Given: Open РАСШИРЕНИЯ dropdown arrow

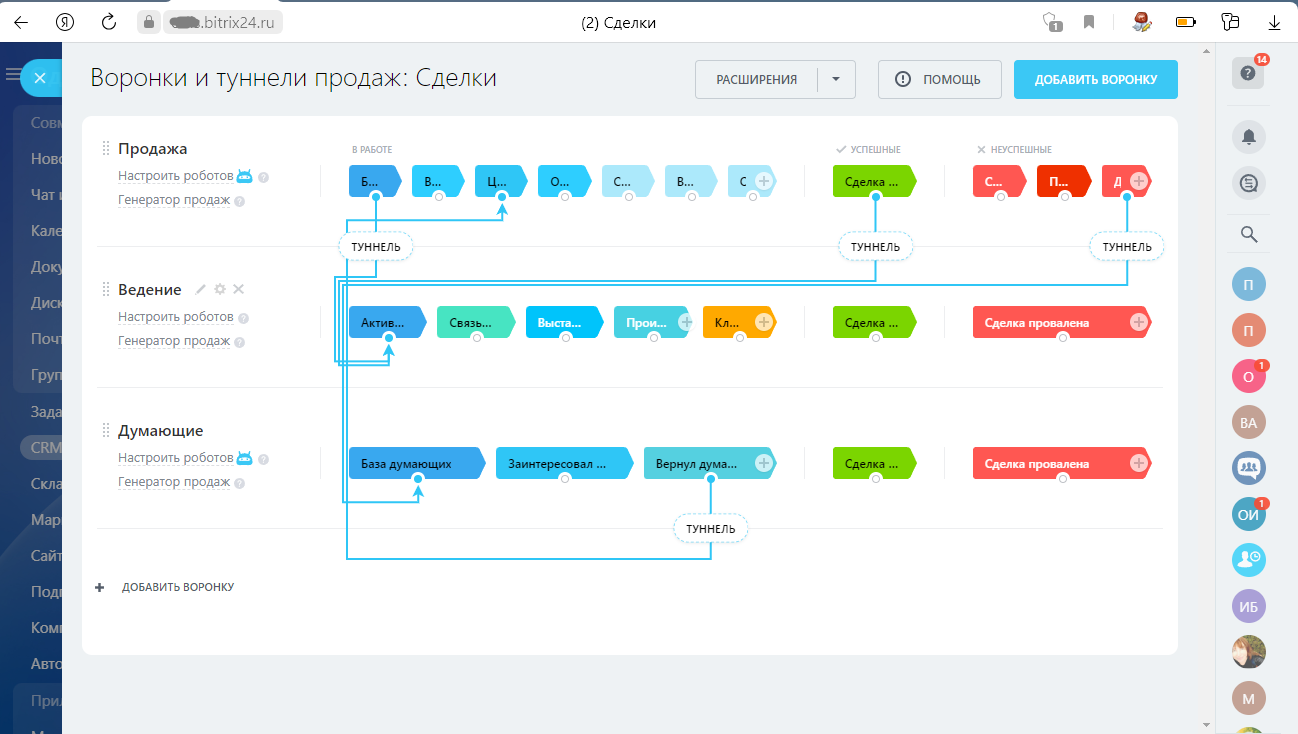Looking at the screenshot, I should [x=836, y=80].
